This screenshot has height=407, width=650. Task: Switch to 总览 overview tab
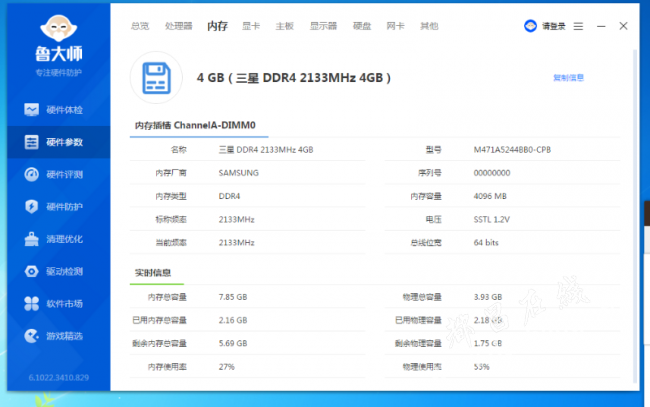pos(140,26)
